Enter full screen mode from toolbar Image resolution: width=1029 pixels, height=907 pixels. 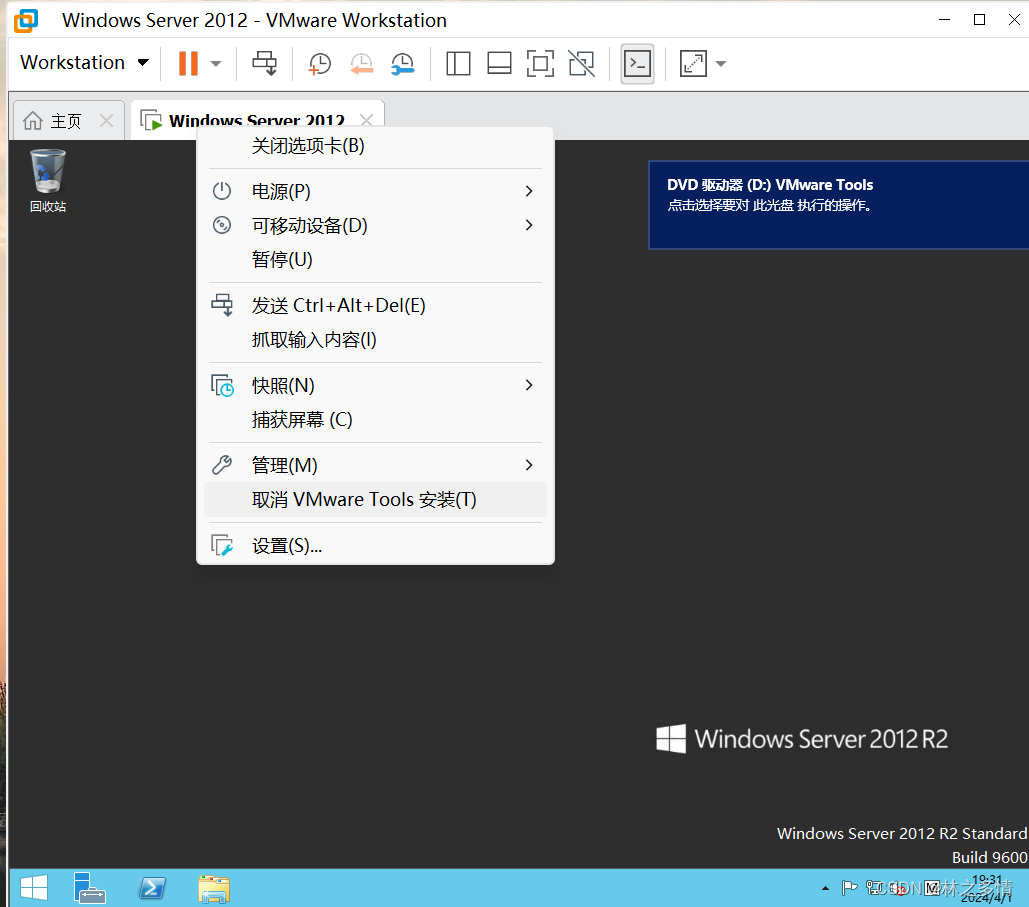(x=540, y=64)
